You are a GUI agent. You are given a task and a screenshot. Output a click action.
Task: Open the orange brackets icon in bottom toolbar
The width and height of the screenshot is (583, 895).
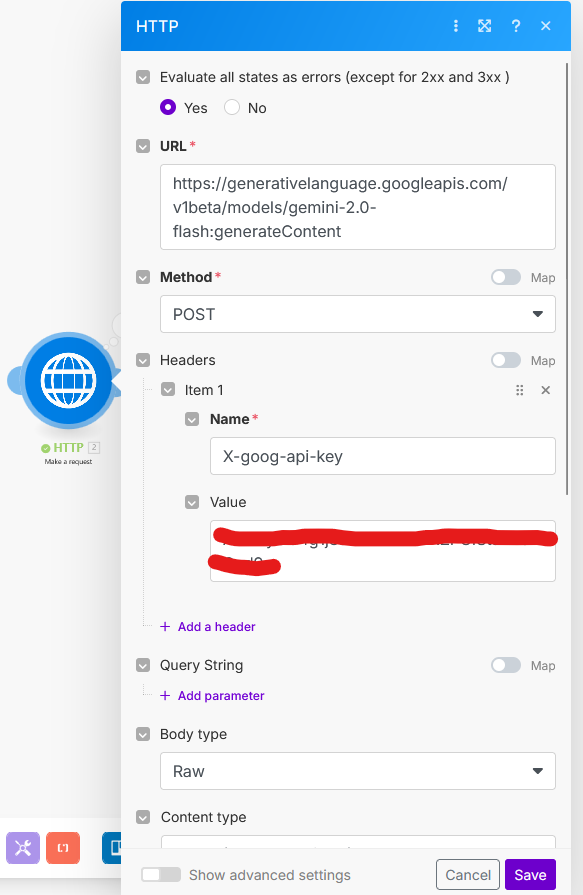pyautogui.click(x=63, y=848)
